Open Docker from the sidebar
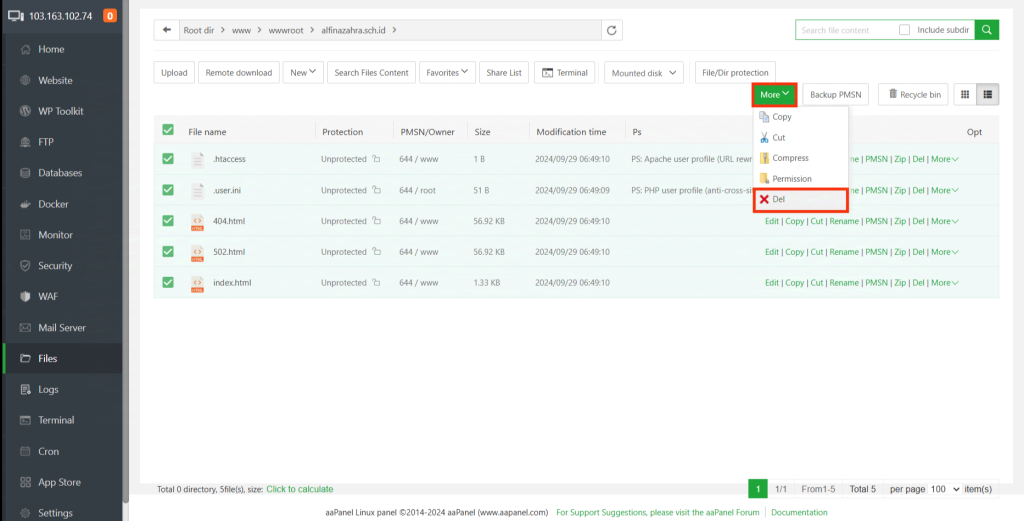This screenshot has width=1024, height=521. (x=54, y=204)
